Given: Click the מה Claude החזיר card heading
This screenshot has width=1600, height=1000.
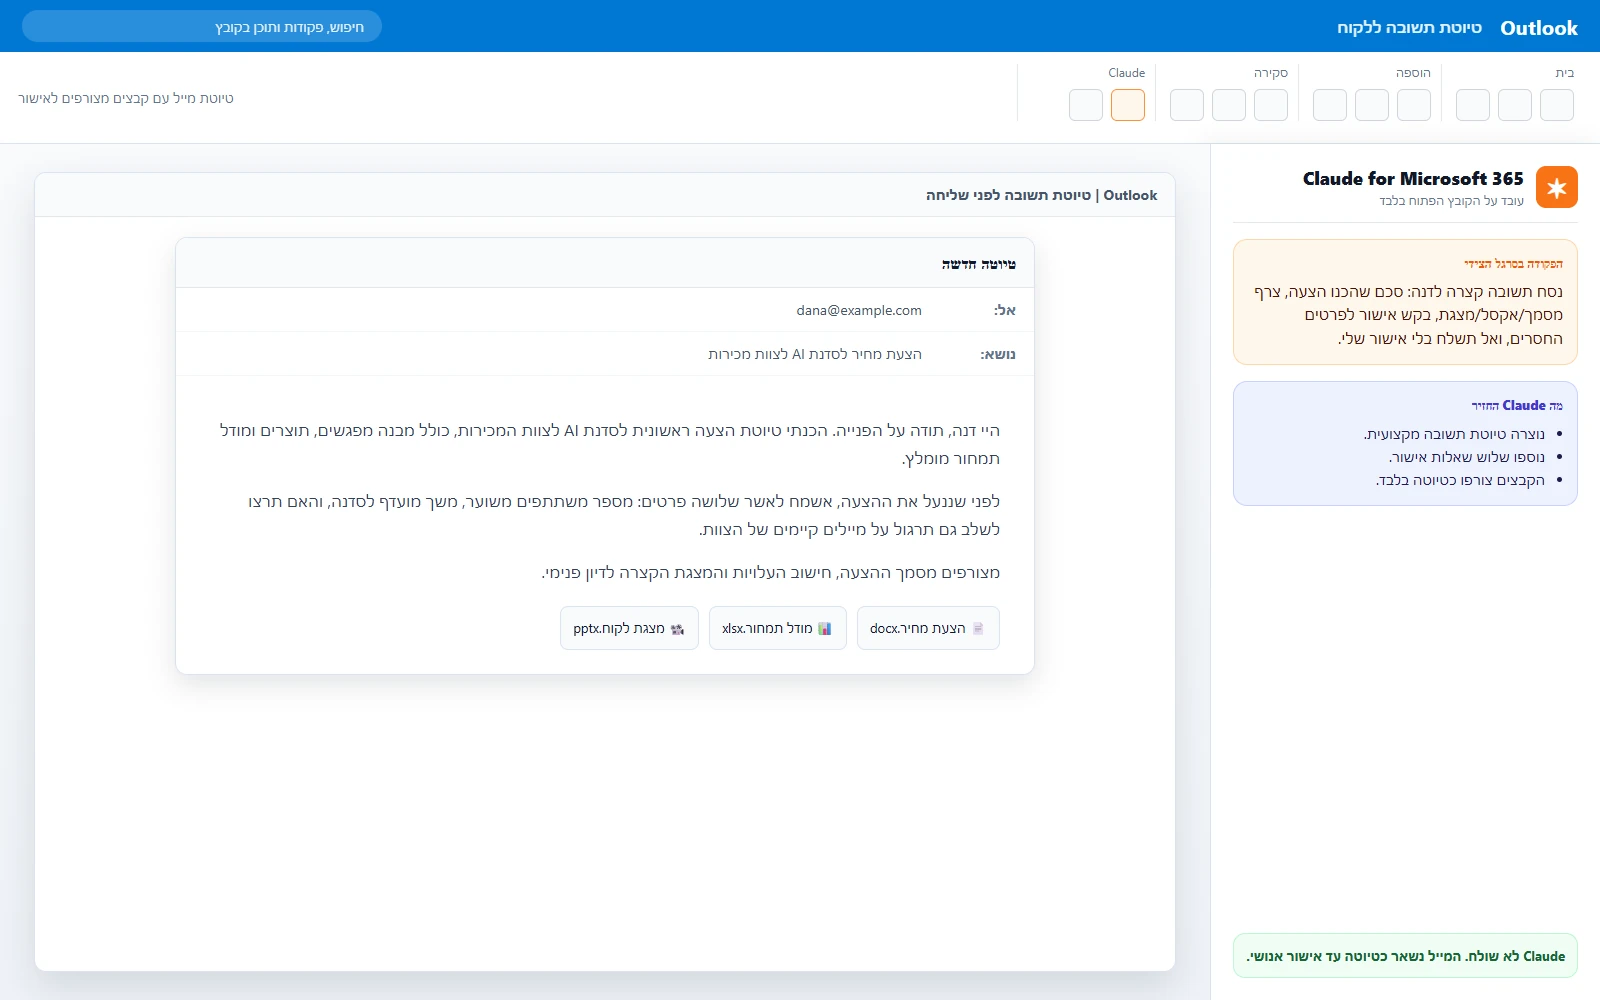Looking at the screenshot, I should click(x=1517, y=405).
